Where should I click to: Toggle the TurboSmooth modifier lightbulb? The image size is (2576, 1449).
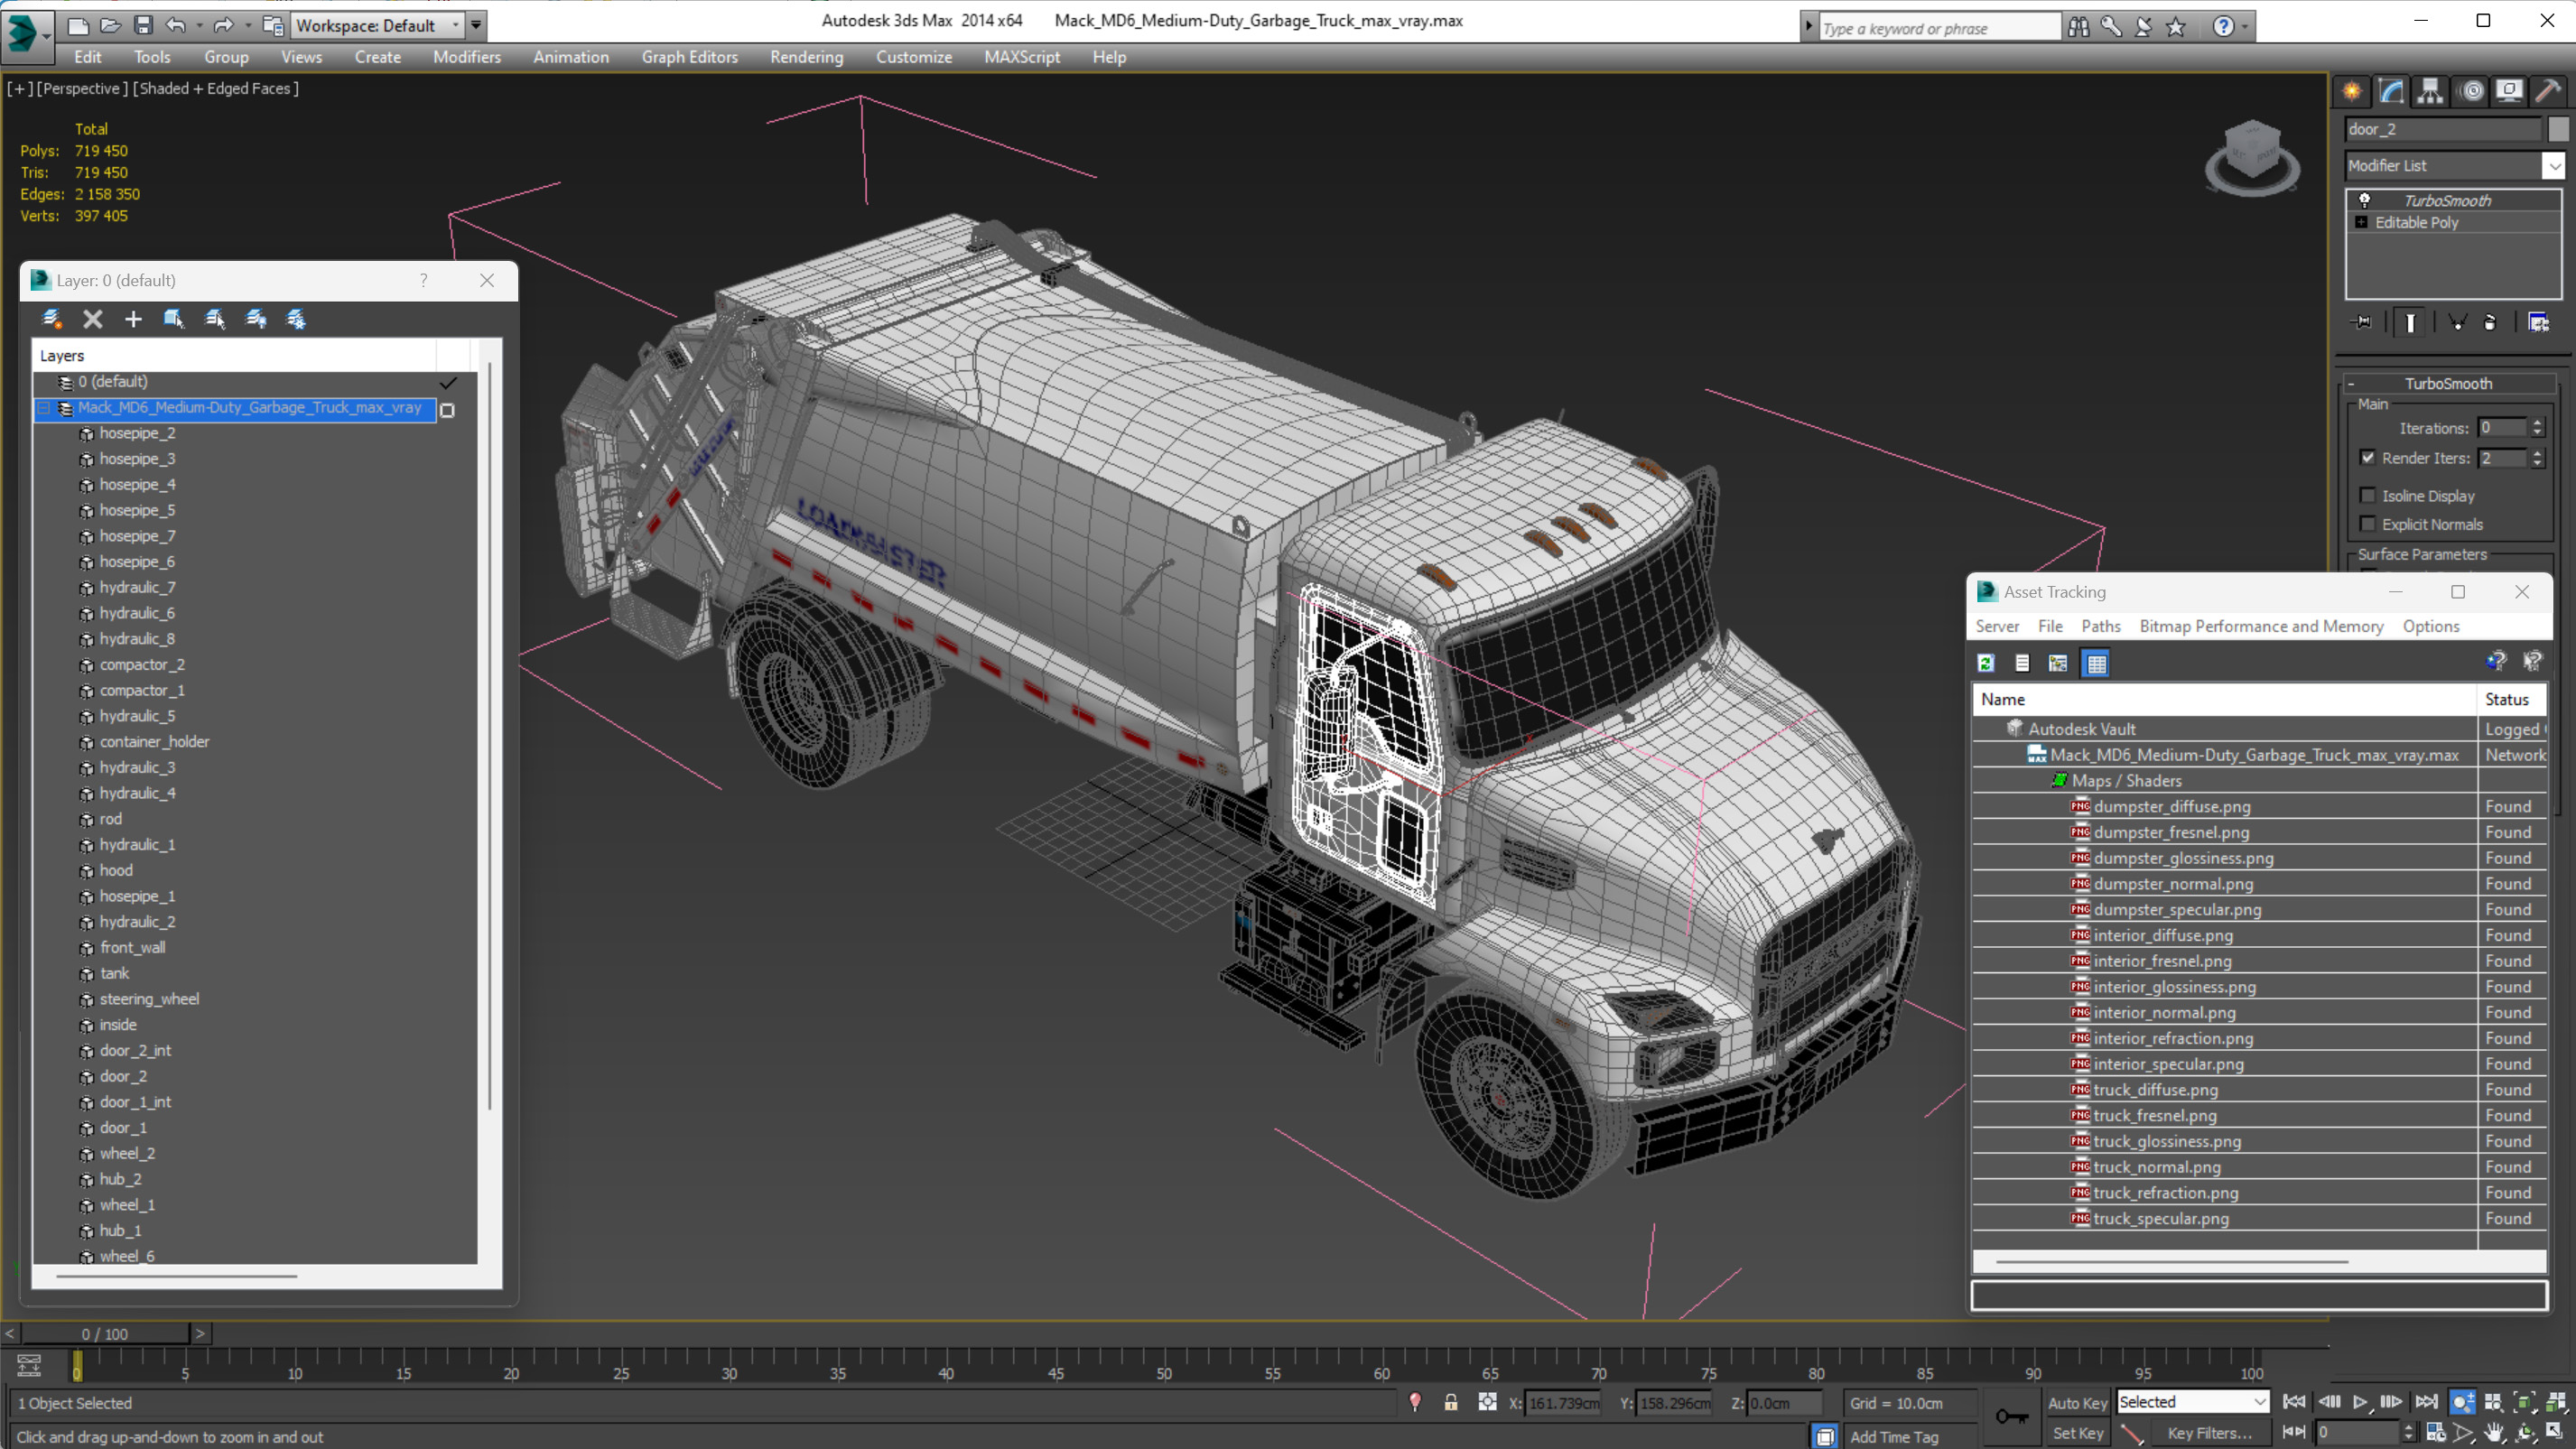(2364, 200)
